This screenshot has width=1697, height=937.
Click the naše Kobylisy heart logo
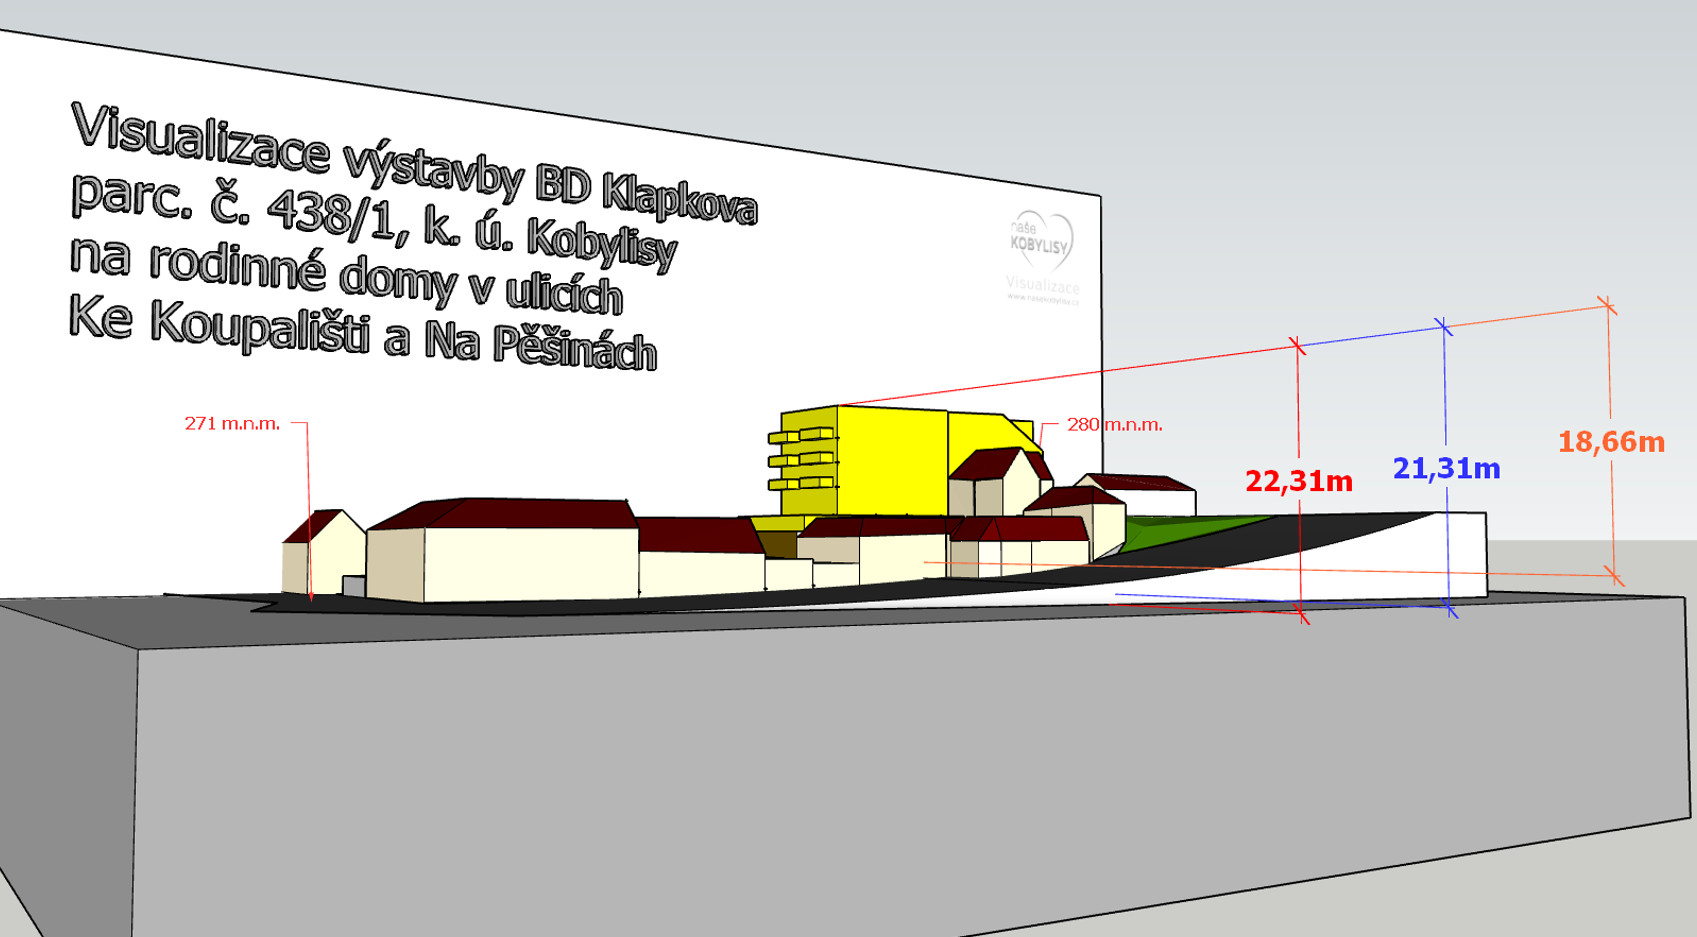pos(1041,241)
